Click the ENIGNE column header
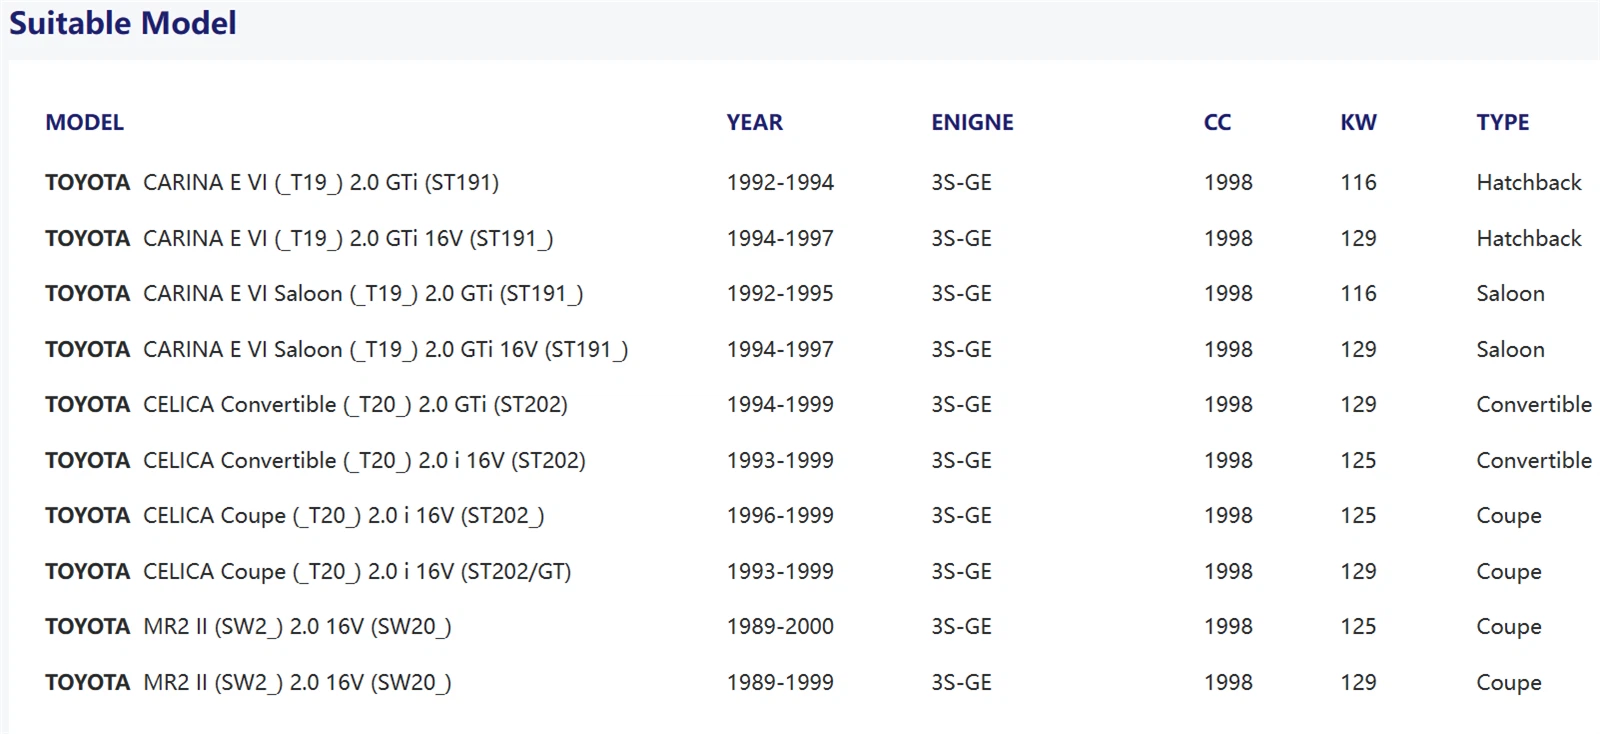 point(972,122)
